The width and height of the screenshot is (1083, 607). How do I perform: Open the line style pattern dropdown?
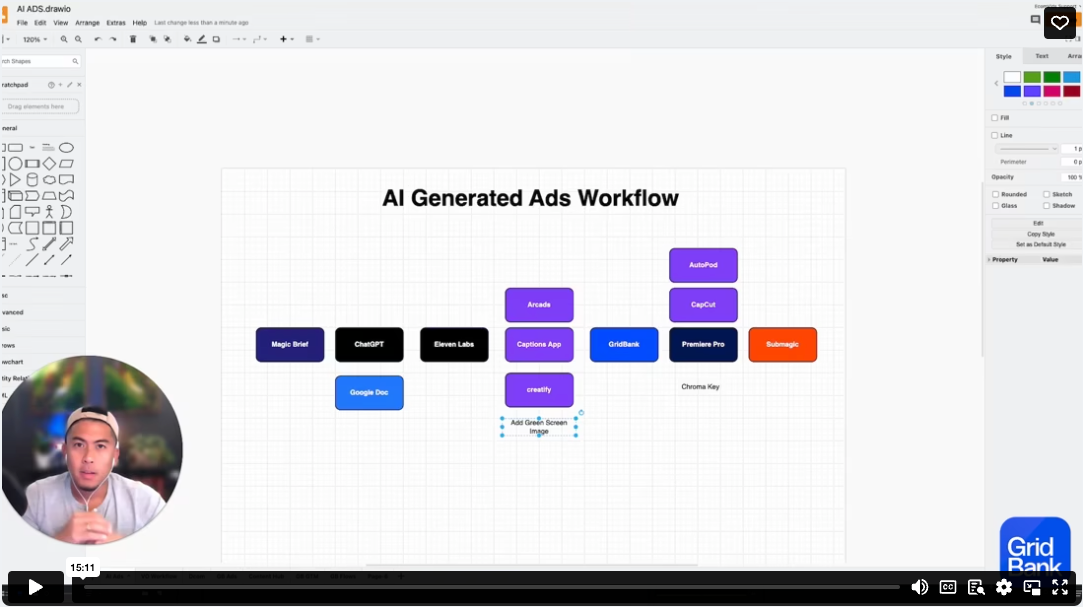[1026, 148]
